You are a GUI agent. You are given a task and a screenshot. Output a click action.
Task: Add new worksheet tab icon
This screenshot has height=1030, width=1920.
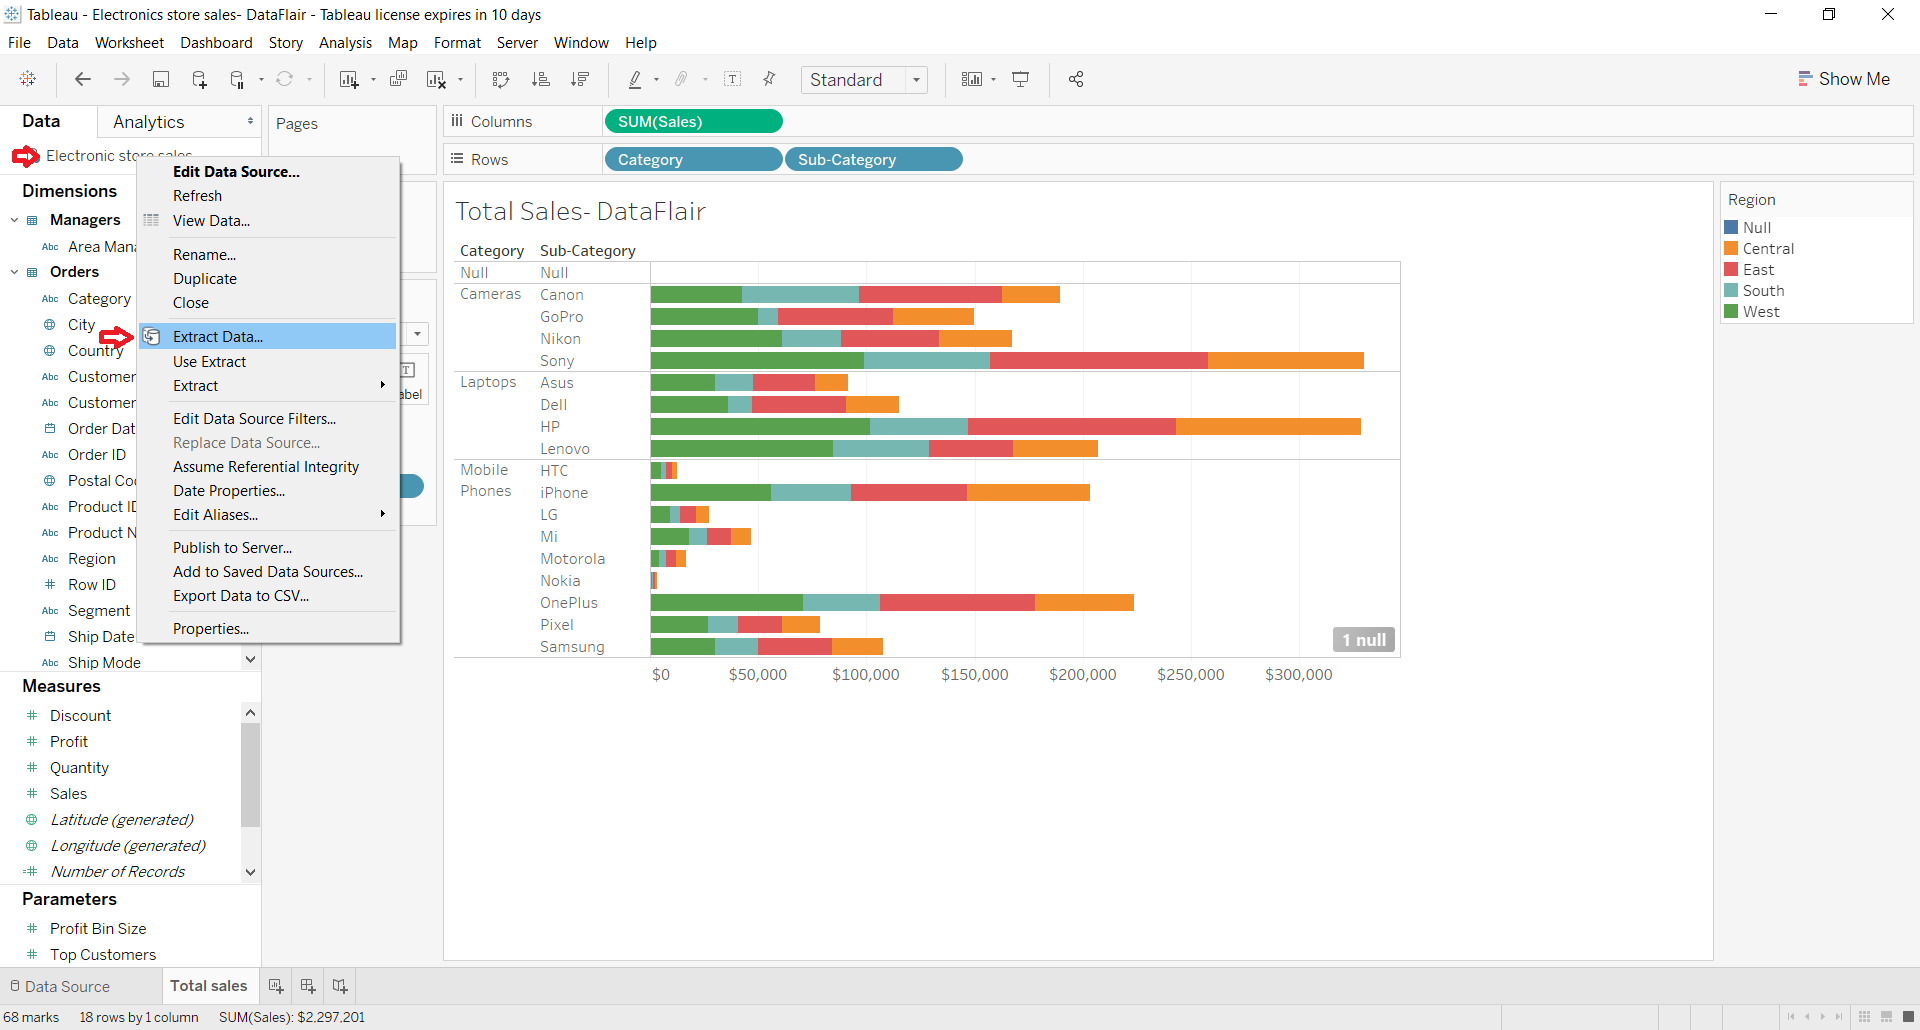(276, 986)
